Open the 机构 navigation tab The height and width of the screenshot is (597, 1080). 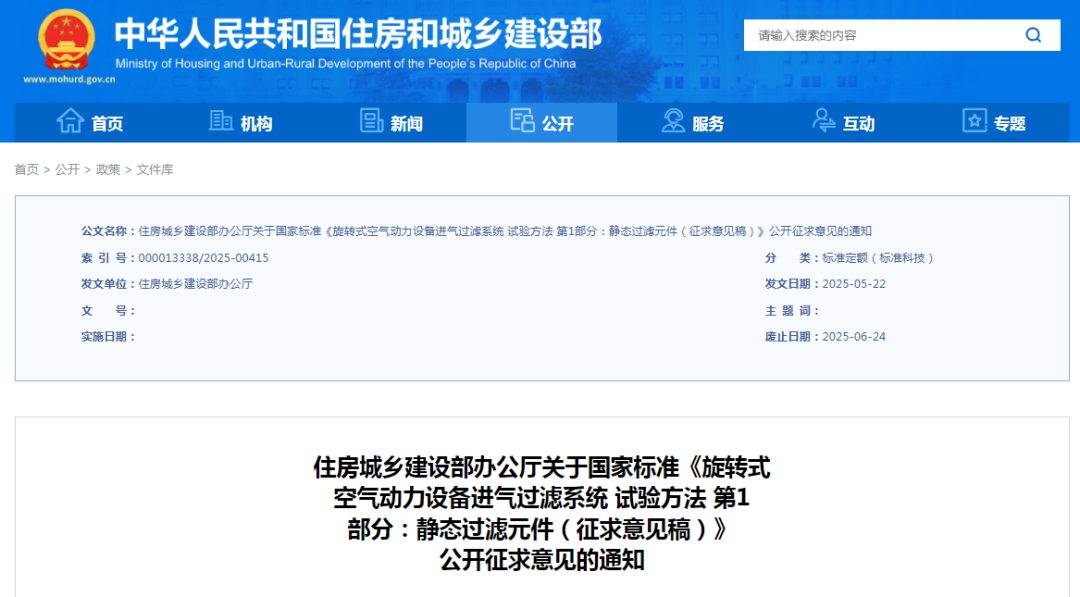pos(240,123)
